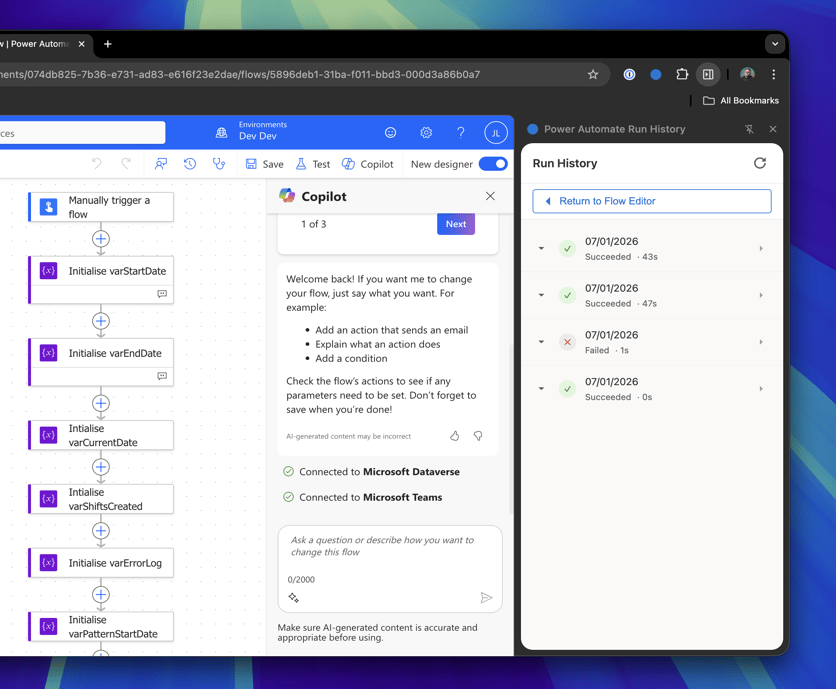Expand the 0s succeeded run dropdown
The image size is (836, 689).
pyautogui.click(x=541, y=389)
